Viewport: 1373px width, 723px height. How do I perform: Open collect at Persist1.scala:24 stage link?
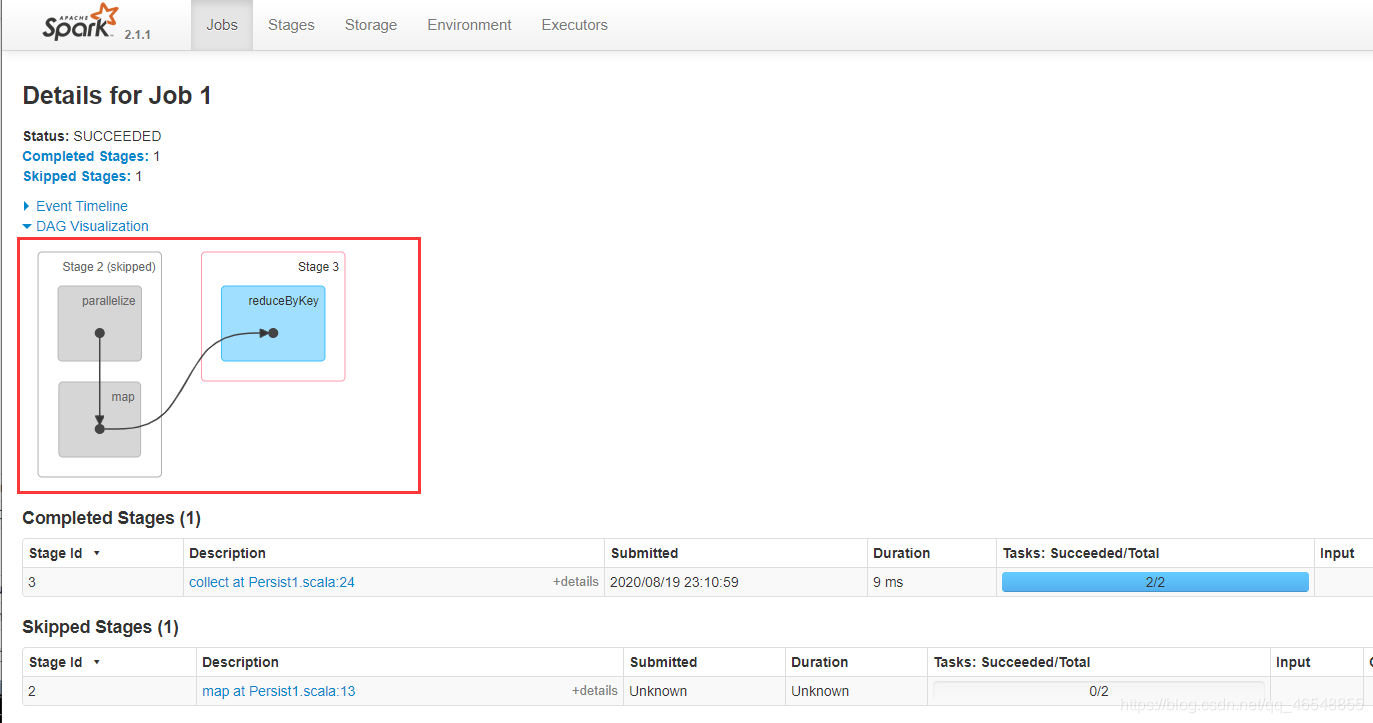272,582
